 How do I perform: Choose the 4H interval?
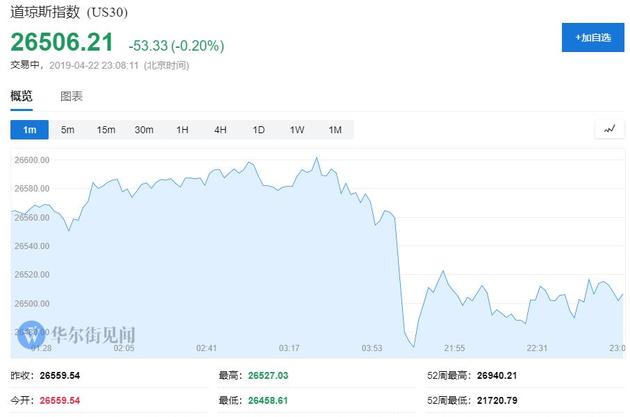point(220,130)
